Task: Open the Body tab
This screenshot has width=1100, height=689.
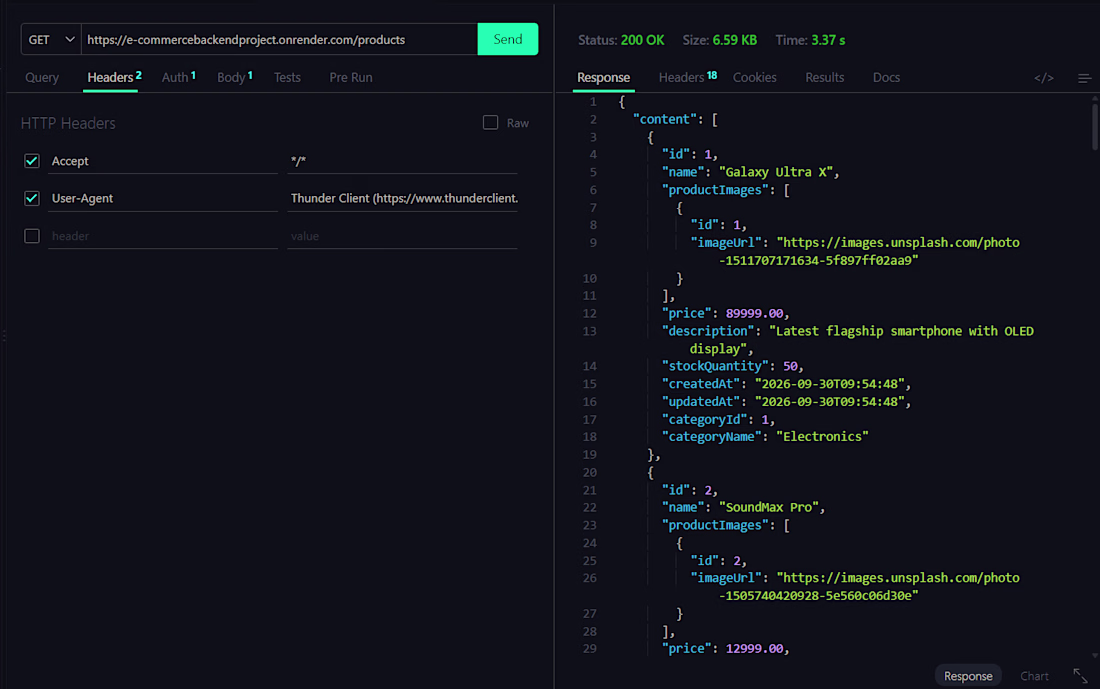Action: (x=234, y=77)
